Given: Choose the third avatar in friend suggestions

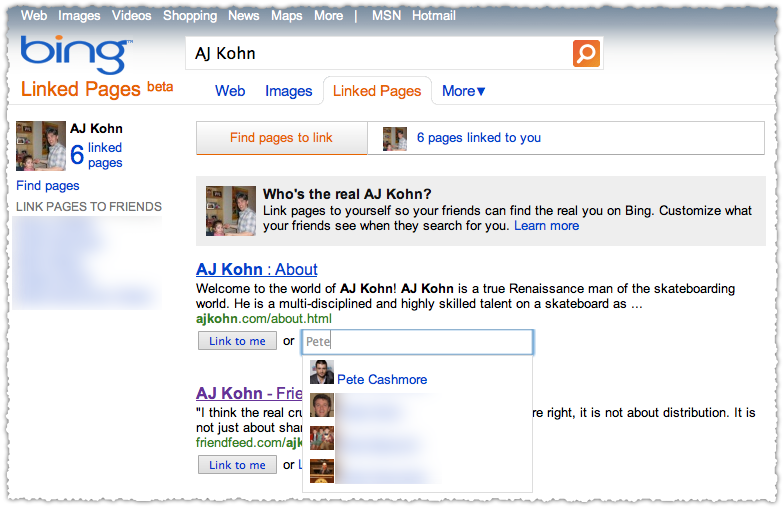Looking at the screenshot, I should [x=322, y=438].
